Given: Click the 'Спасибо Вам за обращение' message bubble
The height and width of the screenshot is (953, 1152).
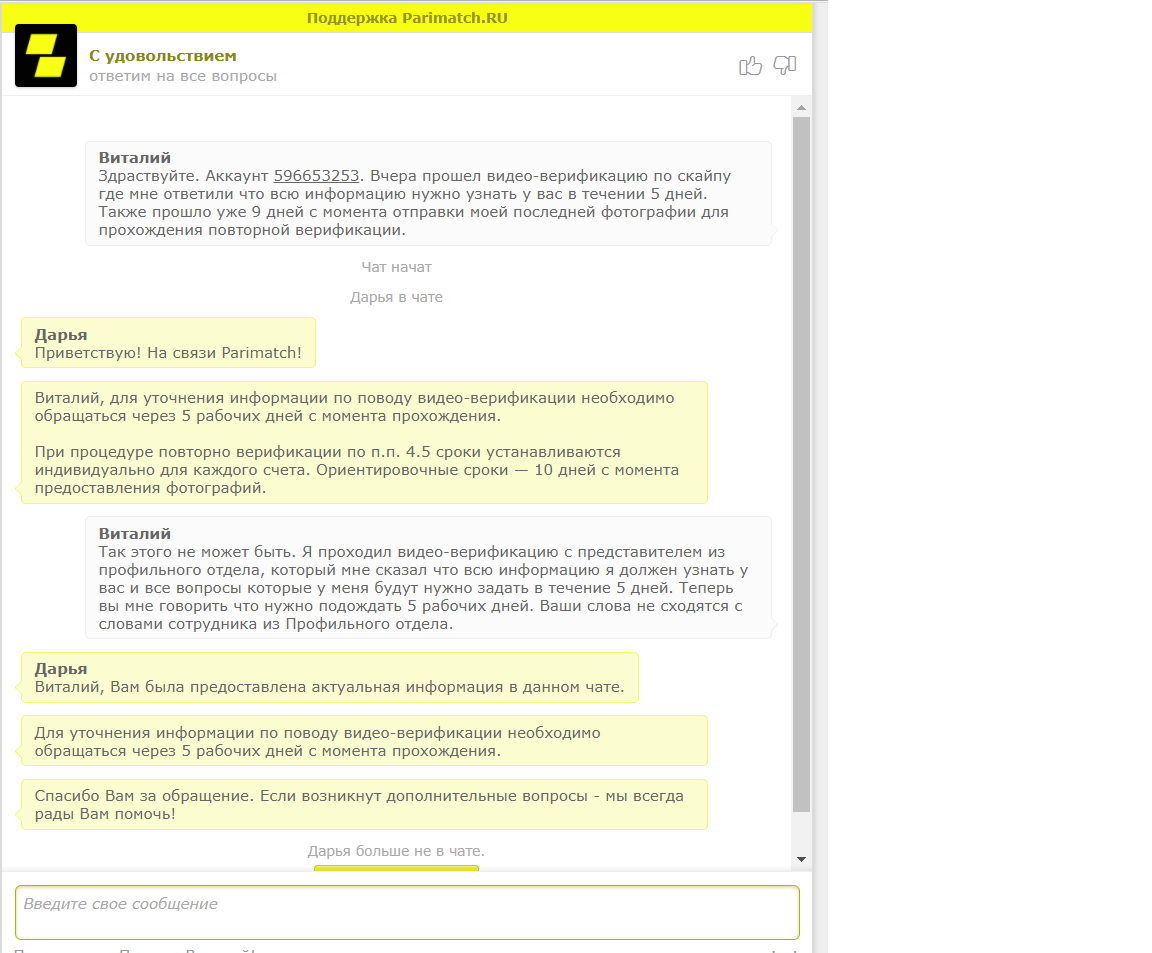Looking at the screenshot, I should click(x=364, y=805).
